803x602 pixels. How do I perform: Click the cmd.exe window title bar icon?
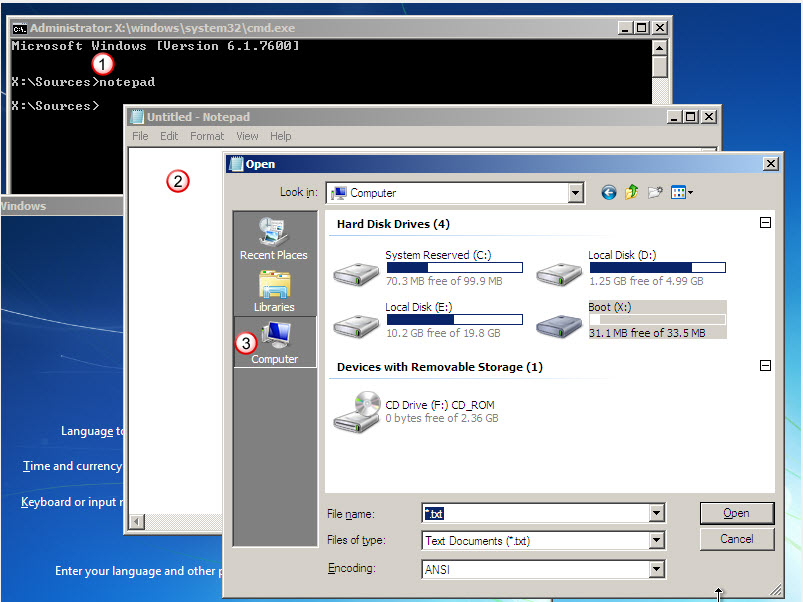pyautogui.click(x=19, y=28)
